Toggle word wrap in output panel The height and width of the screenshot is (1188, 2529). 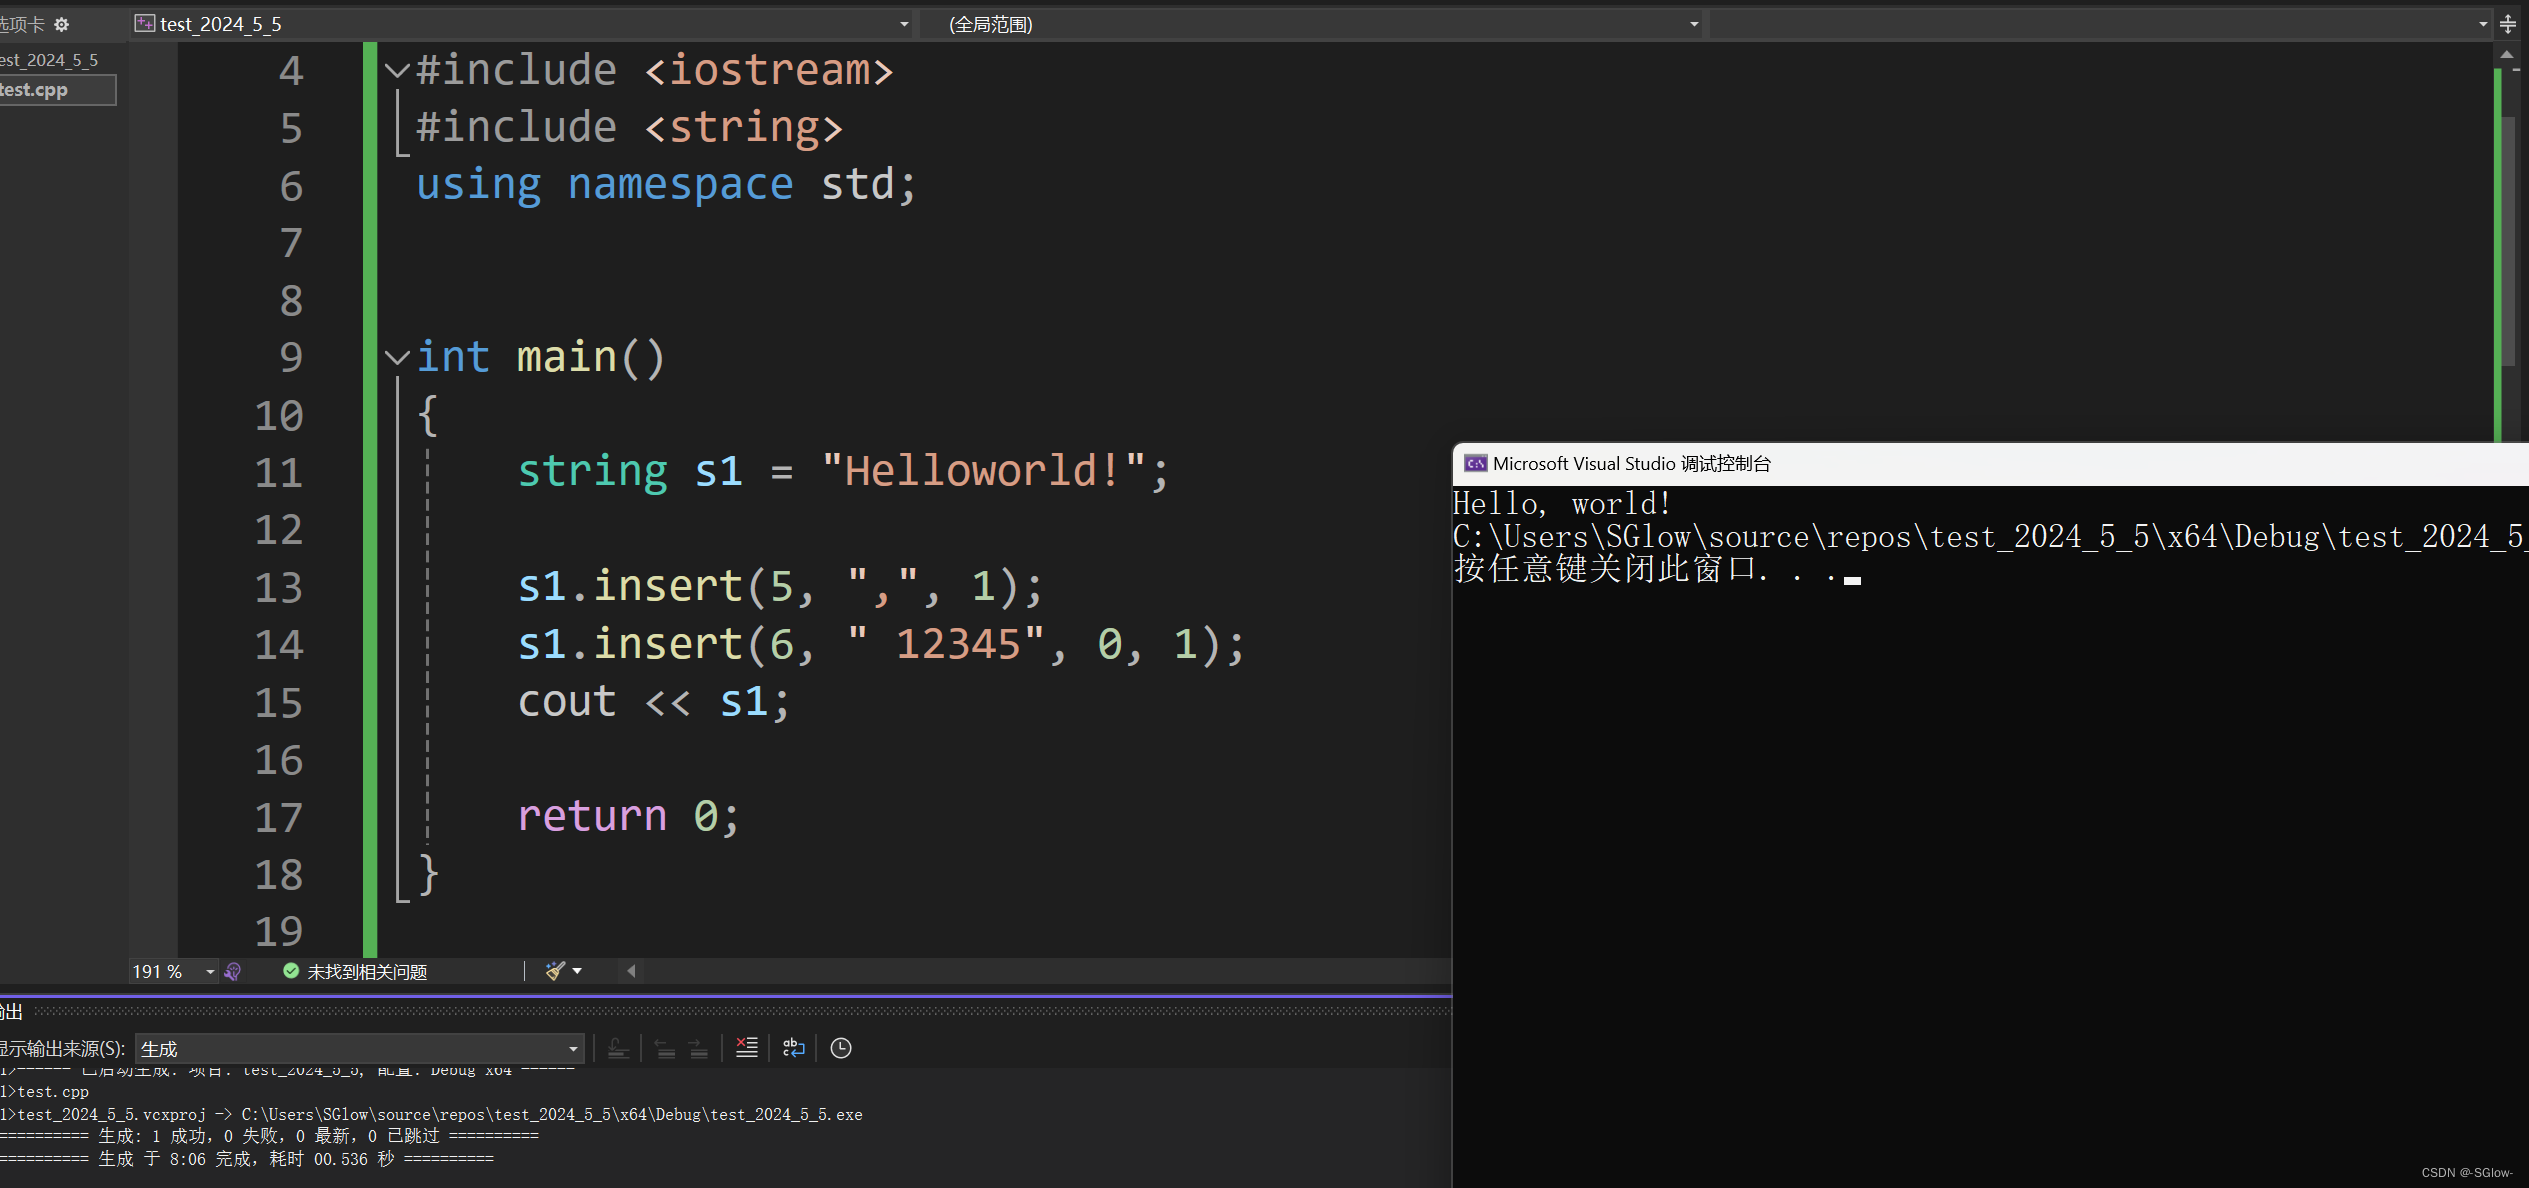click(793, 1047)
